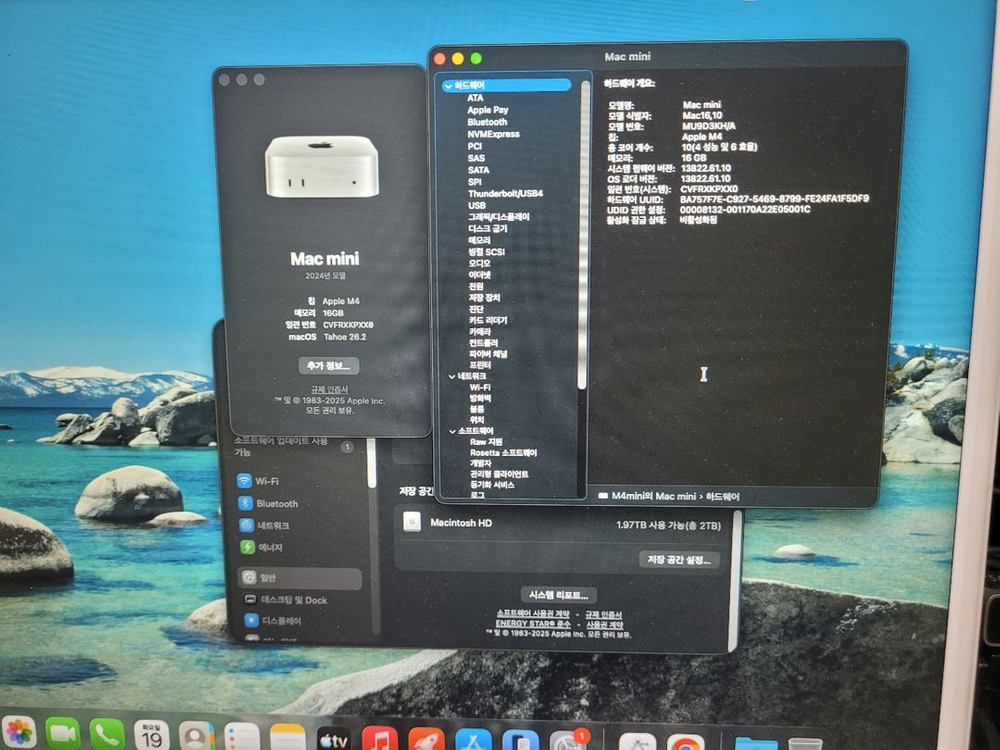1000x750 pixels.
Task: Open Contacts from the Dock
Action: (196, 737)
